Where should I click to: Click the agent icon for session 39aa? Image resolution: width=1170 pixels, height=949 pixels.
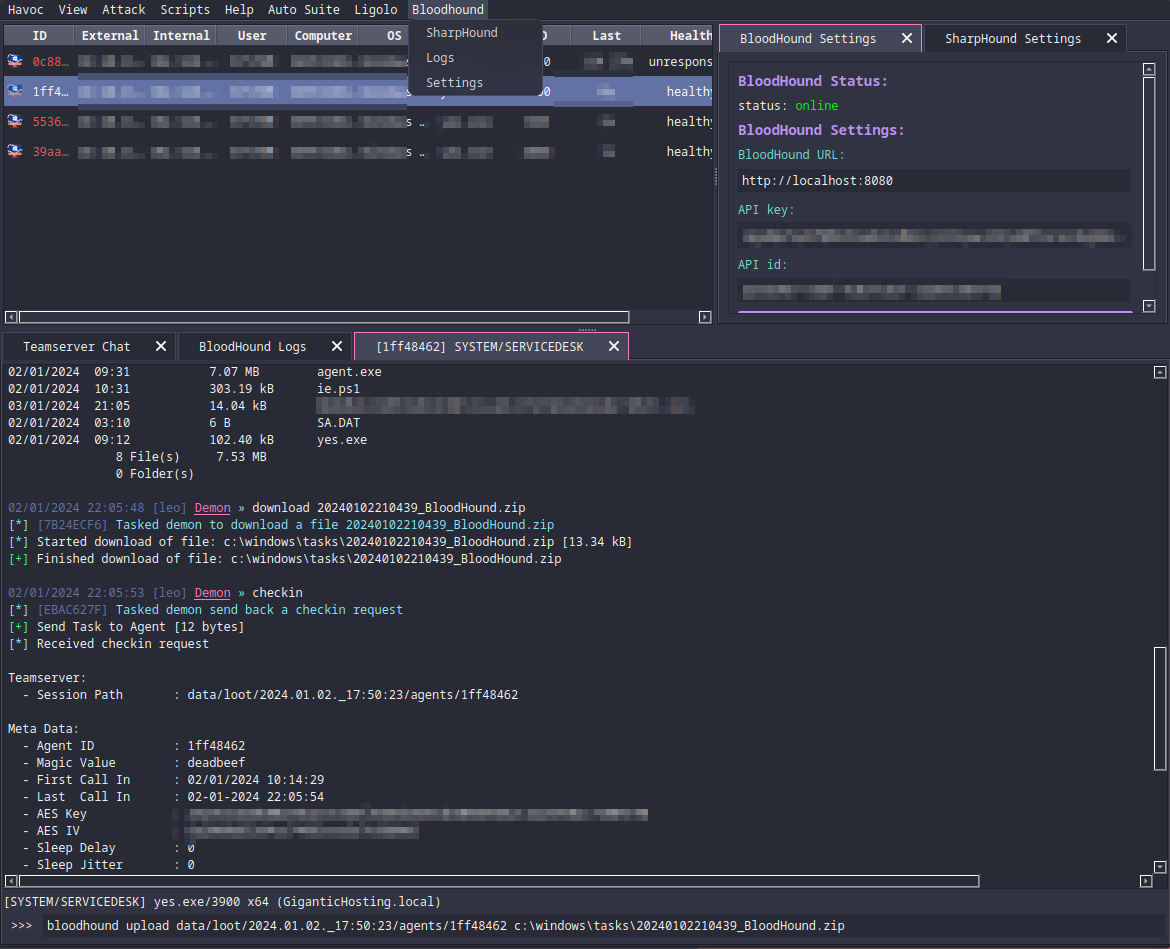point(15,151)
